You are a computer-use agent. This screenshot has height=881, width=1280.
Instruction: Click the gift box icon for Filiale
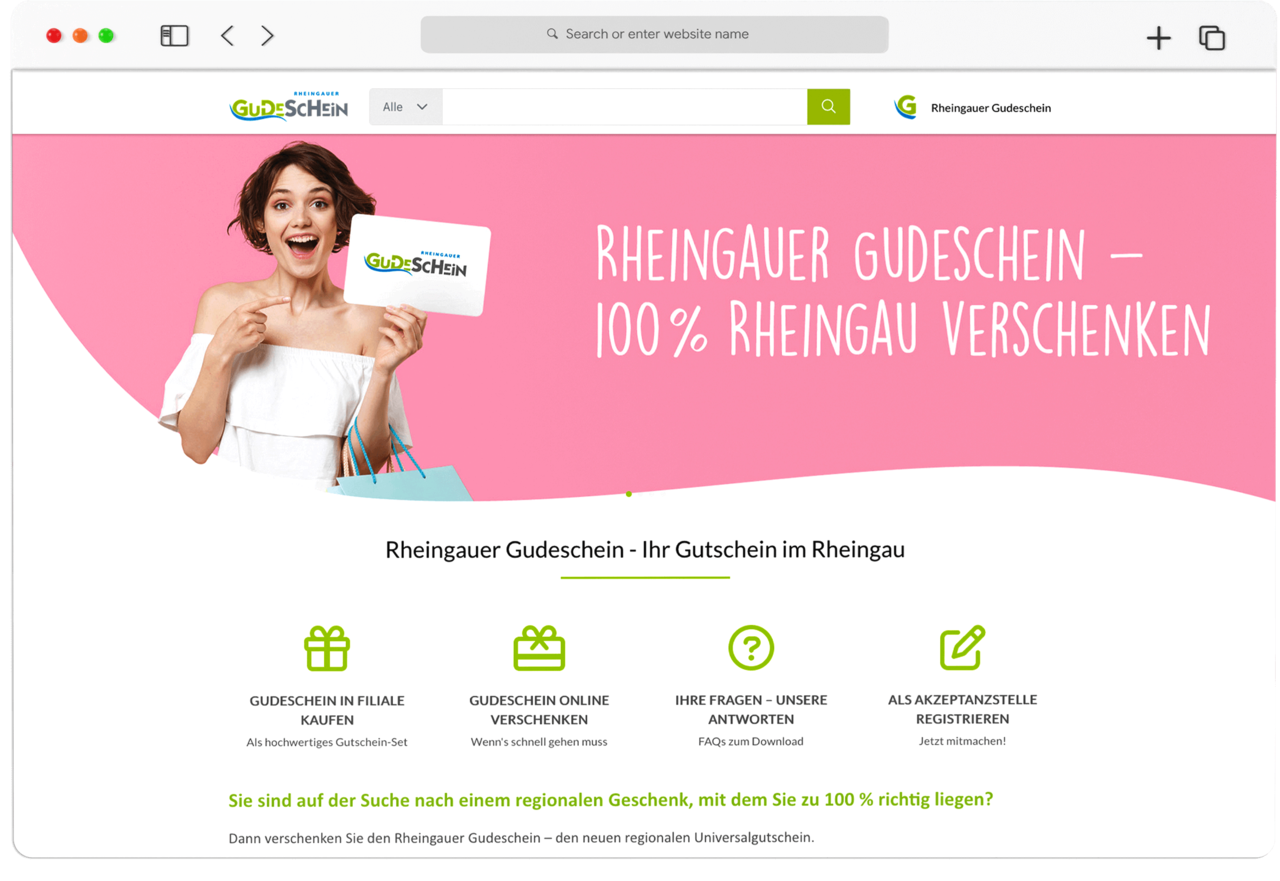(327, 648)
